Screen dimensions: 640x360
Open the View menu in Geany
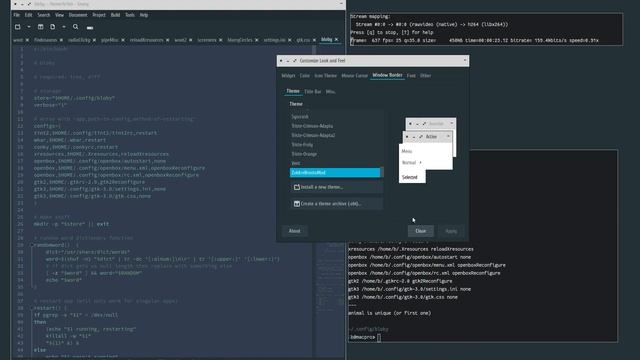[x=60, y=15]
